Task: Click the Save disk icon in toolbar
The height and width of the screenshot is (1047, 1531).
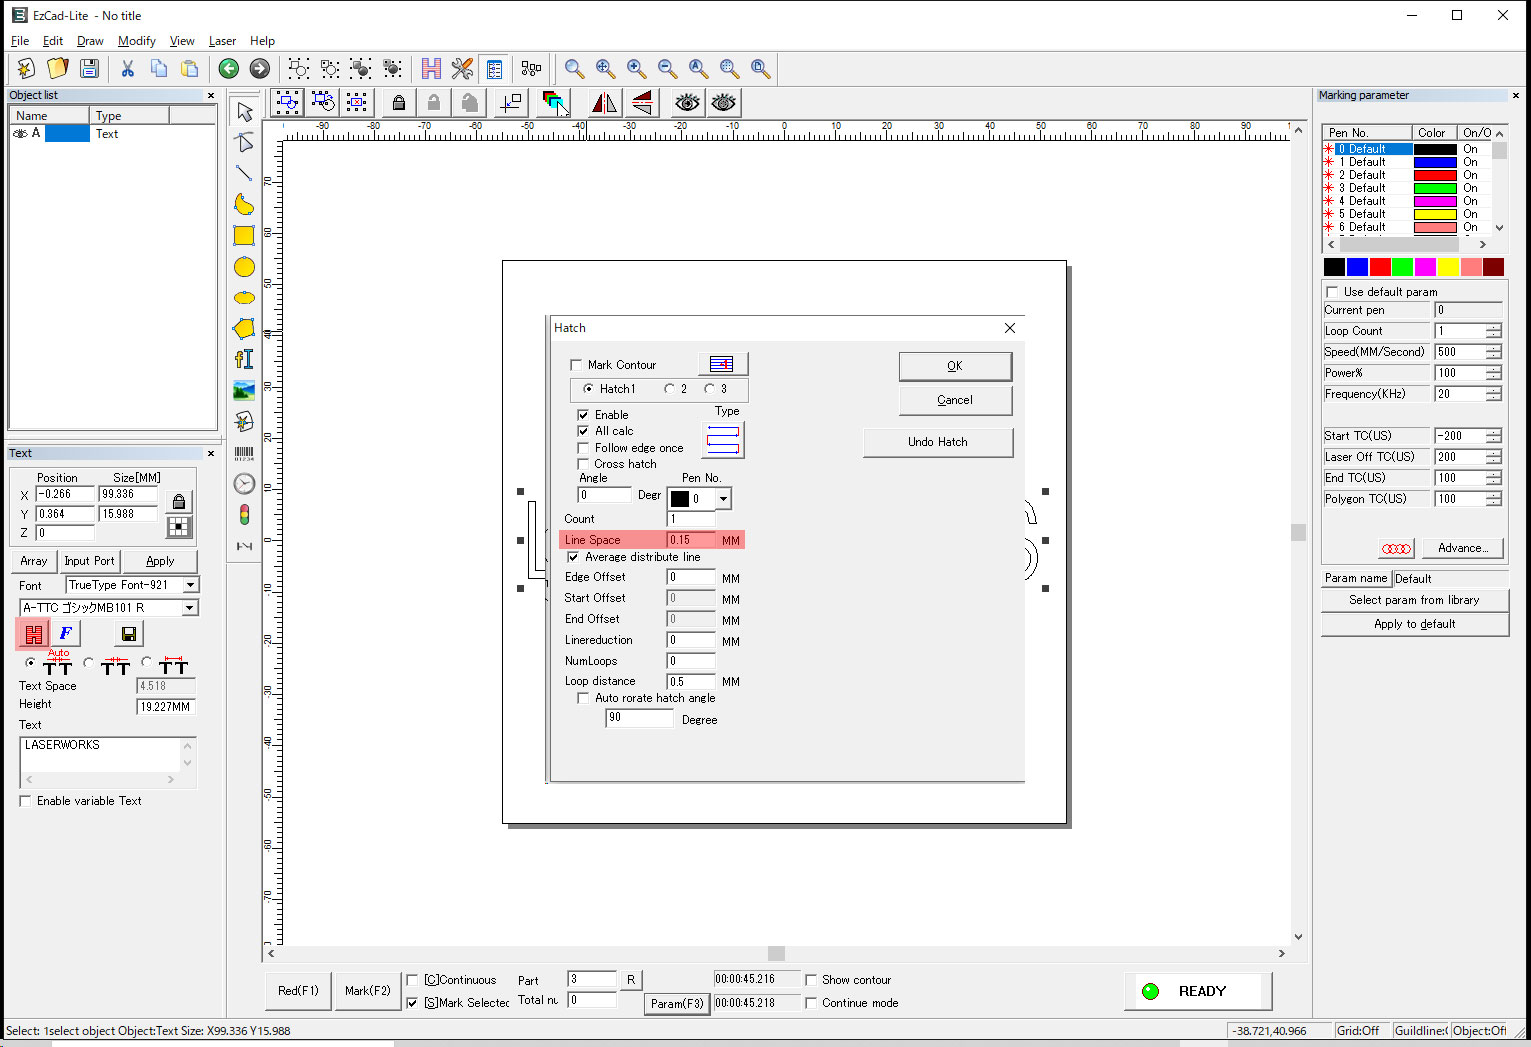Action: click(89, 68)
